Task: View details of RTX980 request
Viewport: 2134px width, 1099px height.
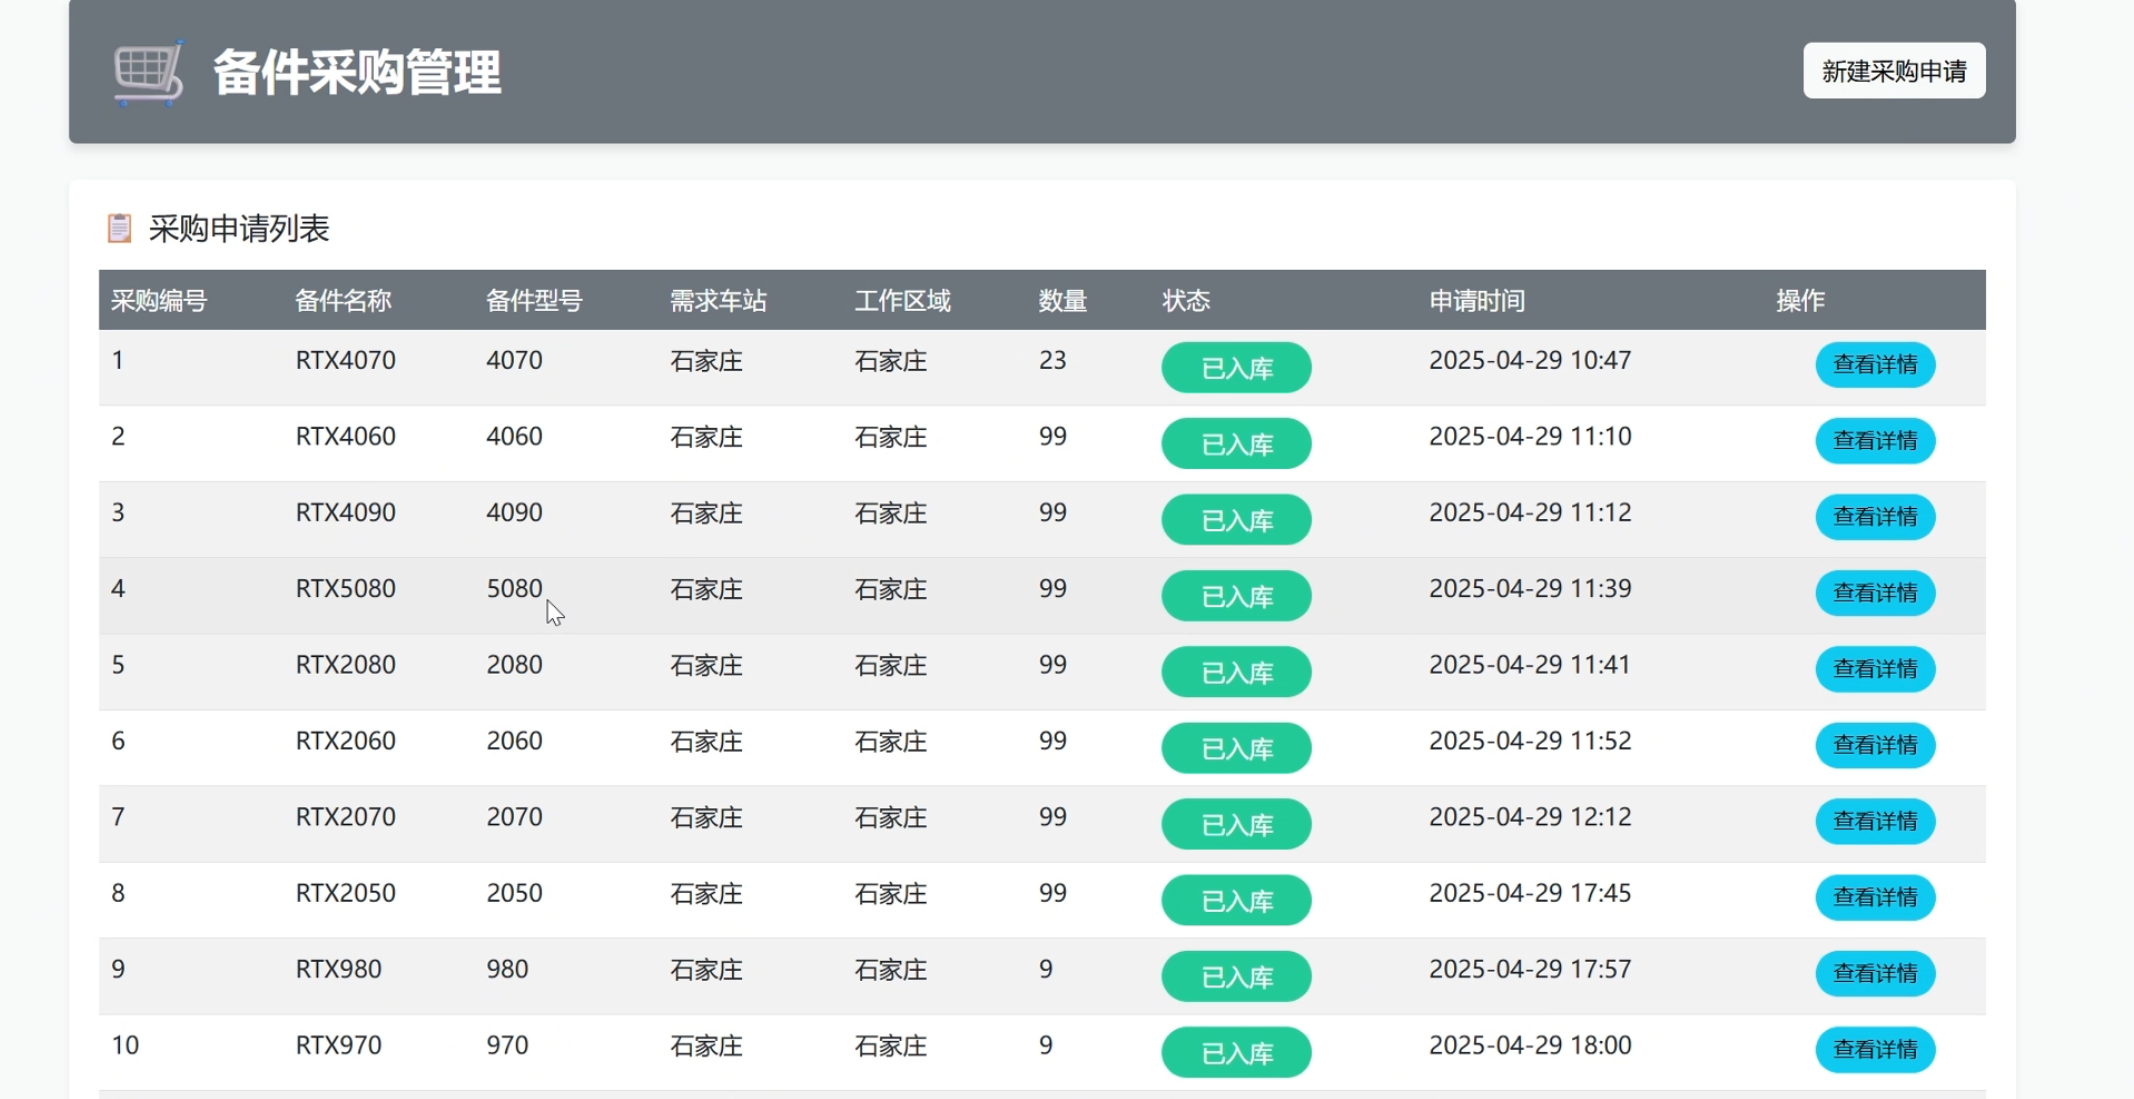Action: click(1874, 973)
